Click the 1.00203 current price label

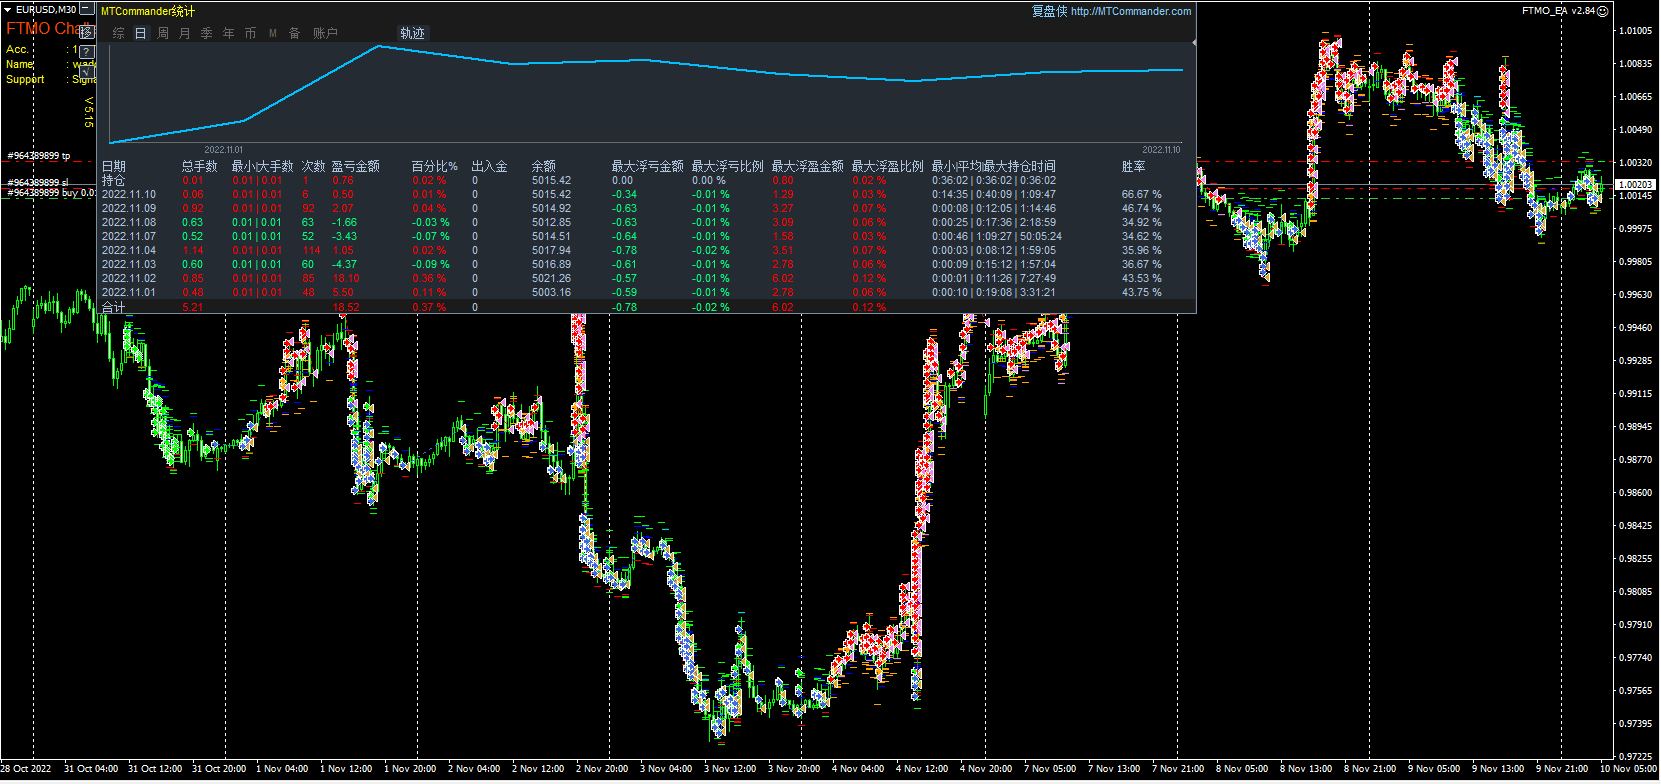(x=1635, y=185)
